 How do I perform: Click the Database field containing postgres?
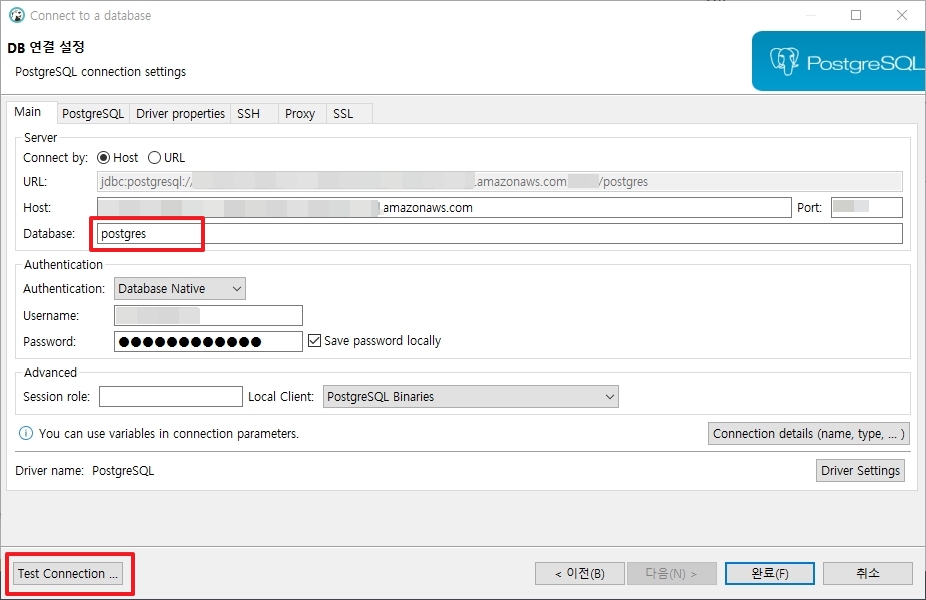pyautogui.click(x=500, y=234)
